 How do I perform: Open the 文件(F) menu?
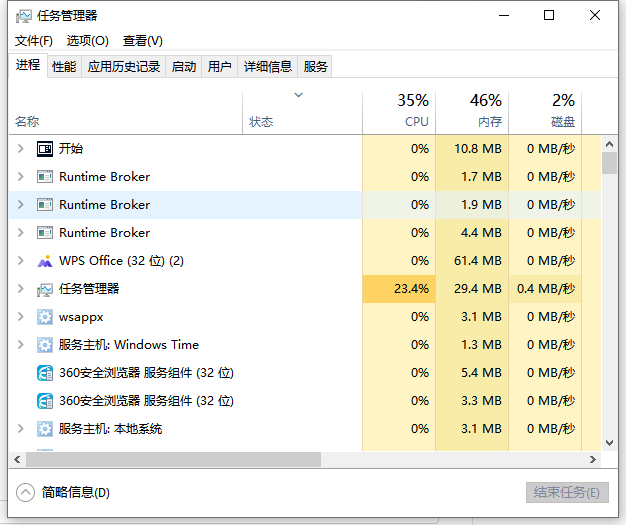coord(33,40)
